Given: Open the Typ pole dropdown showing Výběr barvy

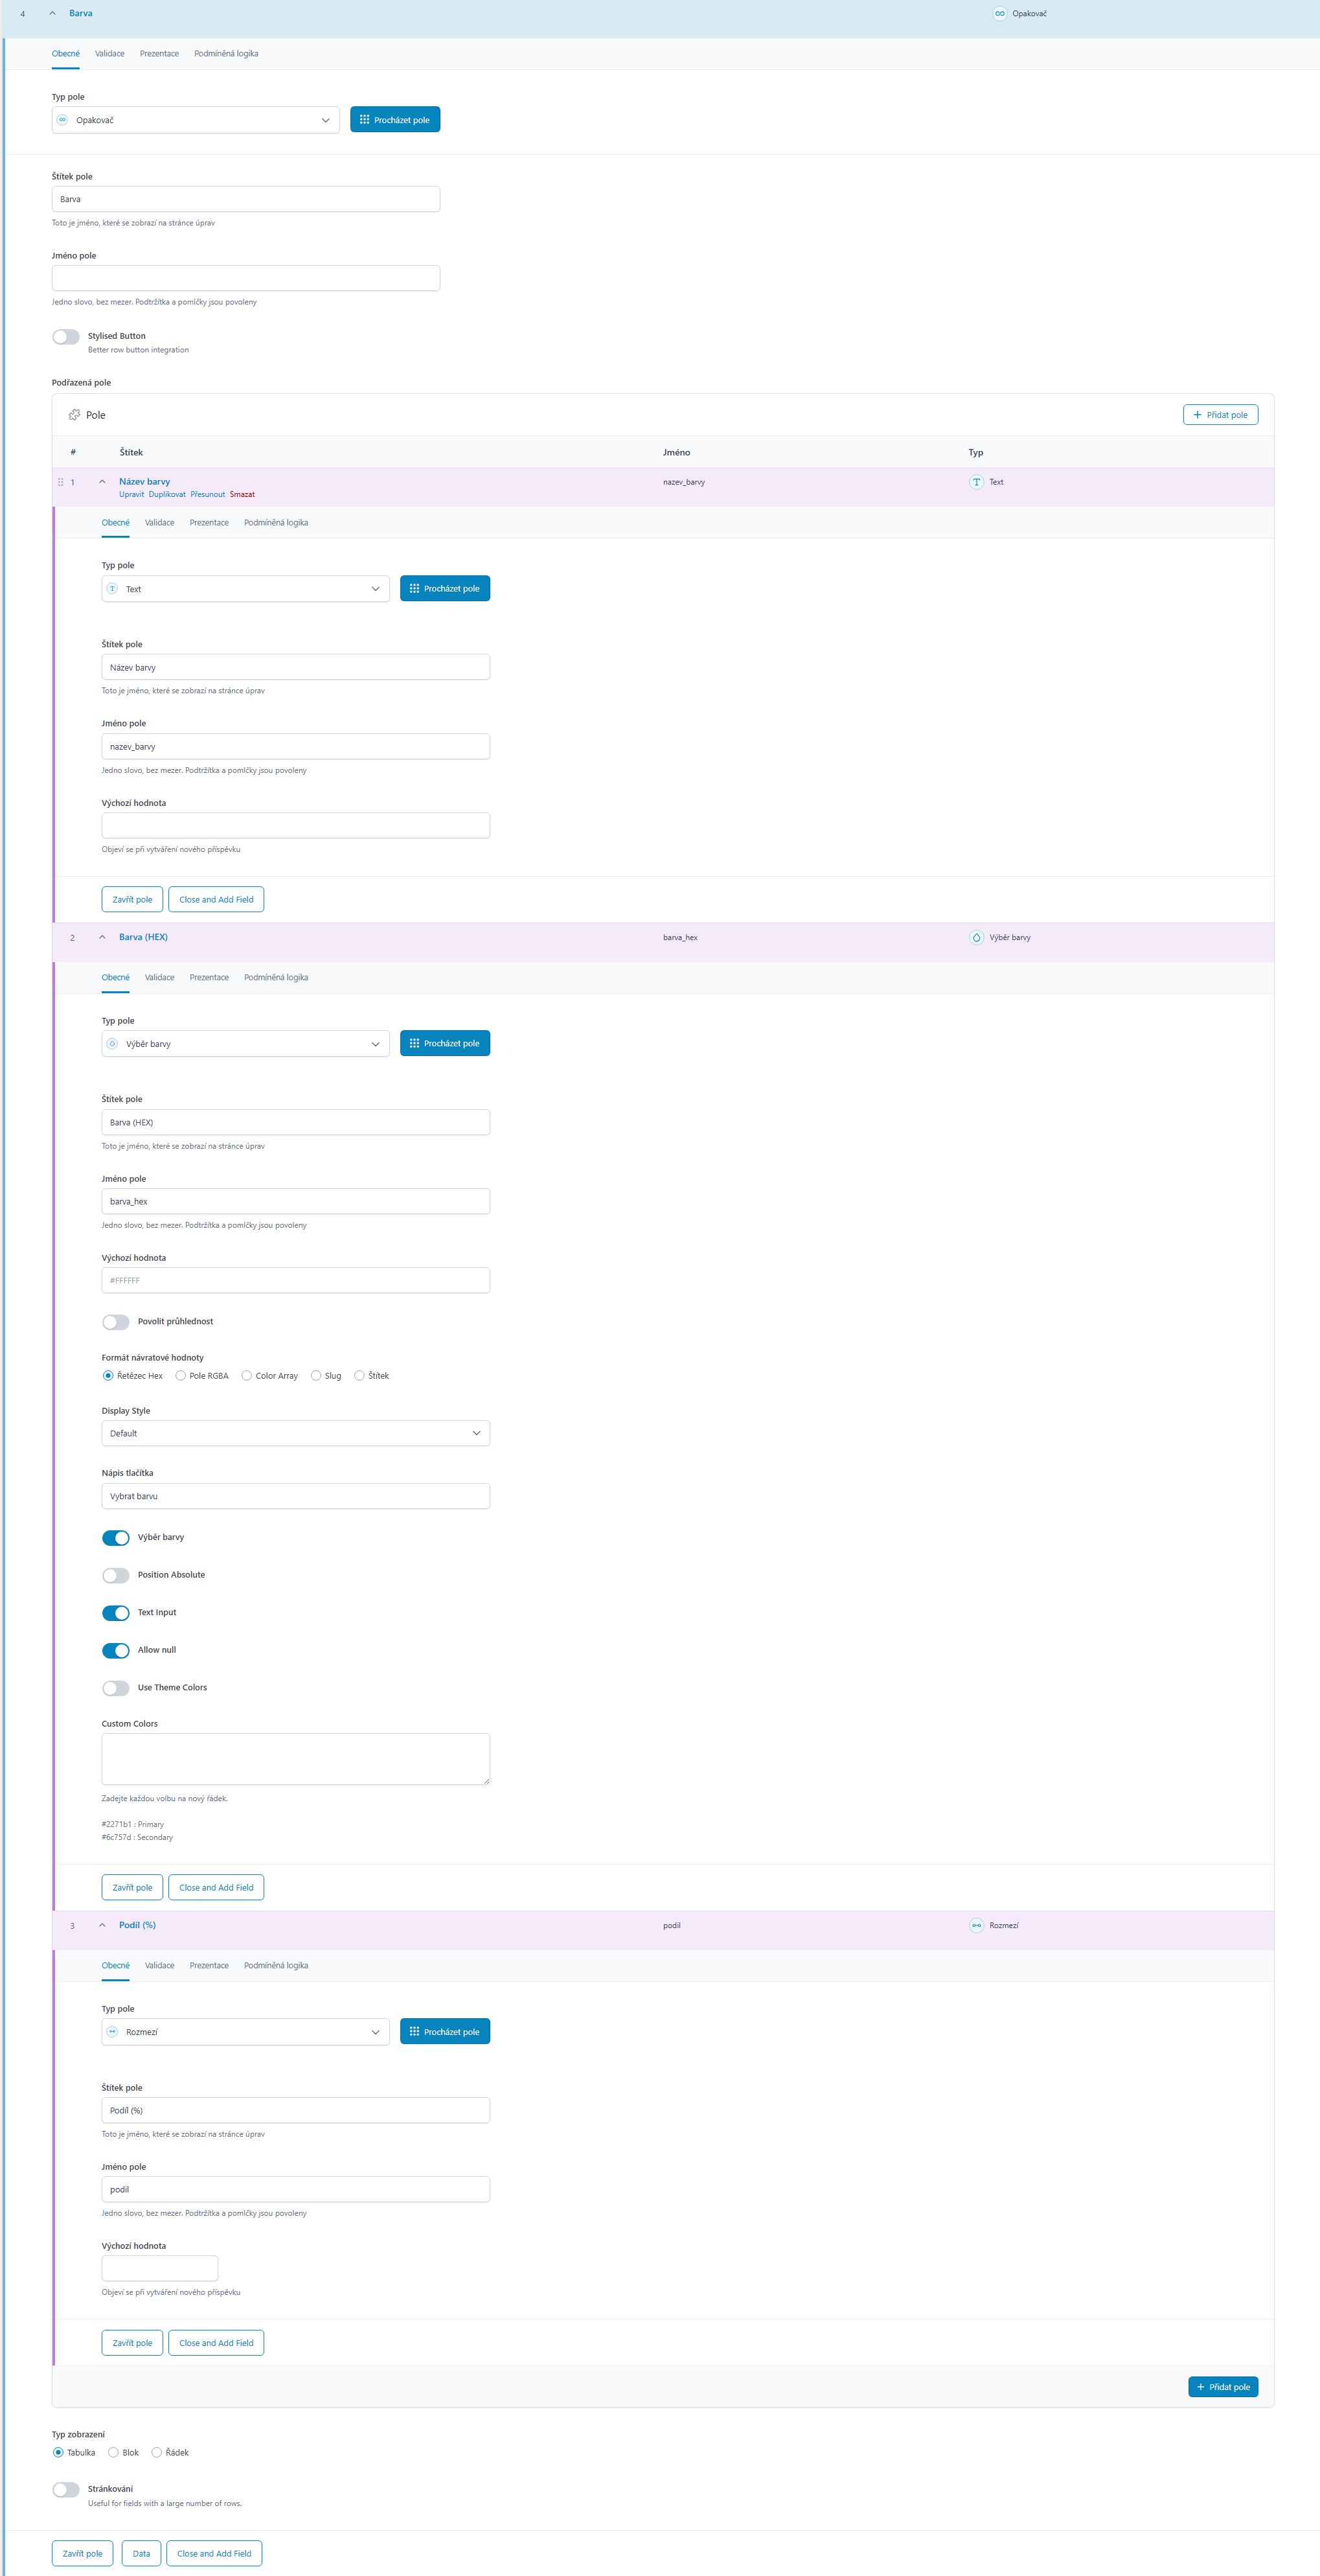Looking at the screenshot, I should [x=245, y=1044].
